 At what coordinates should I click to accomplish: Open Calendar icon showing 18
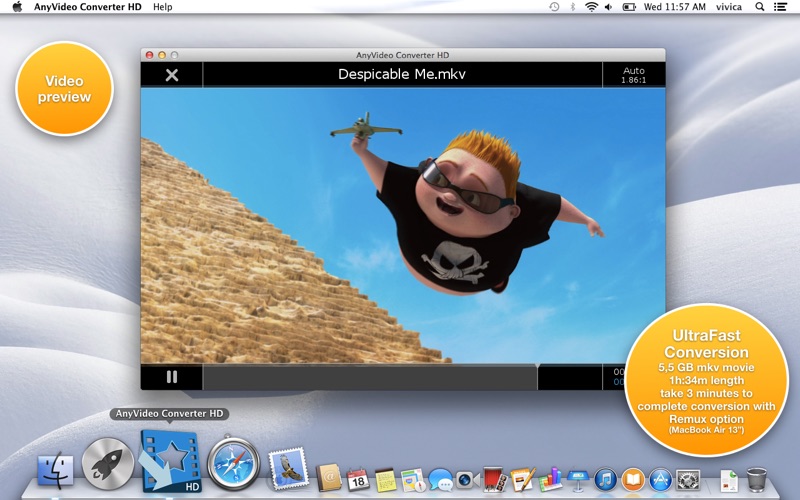coord(358,479)
